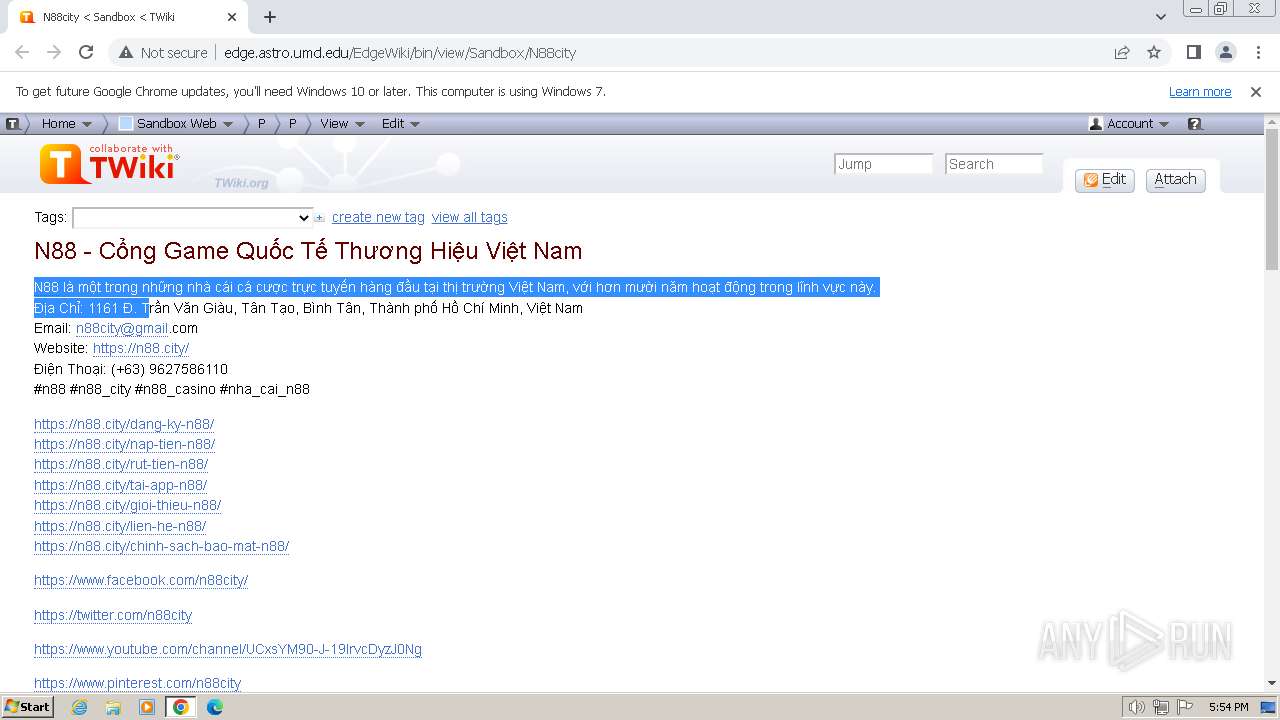Click the TWiki T icon in menu bar

(x=13, y=124)
